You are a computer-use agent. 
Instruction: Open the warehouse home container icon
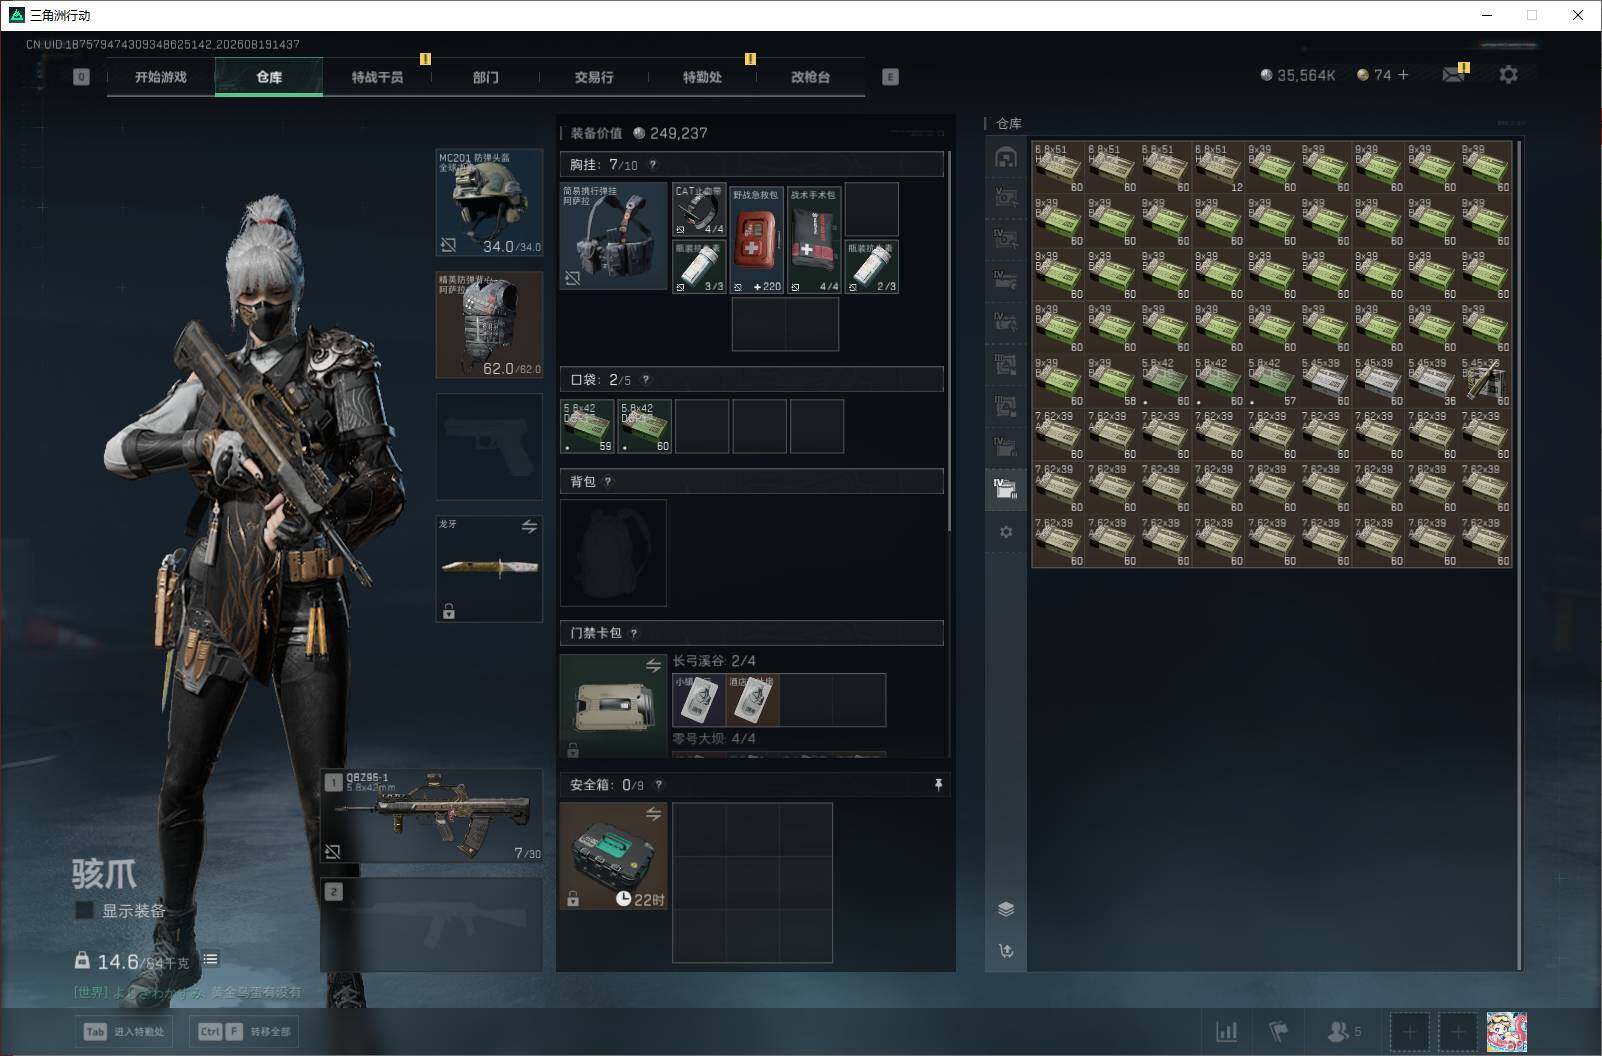[1006, 157]
